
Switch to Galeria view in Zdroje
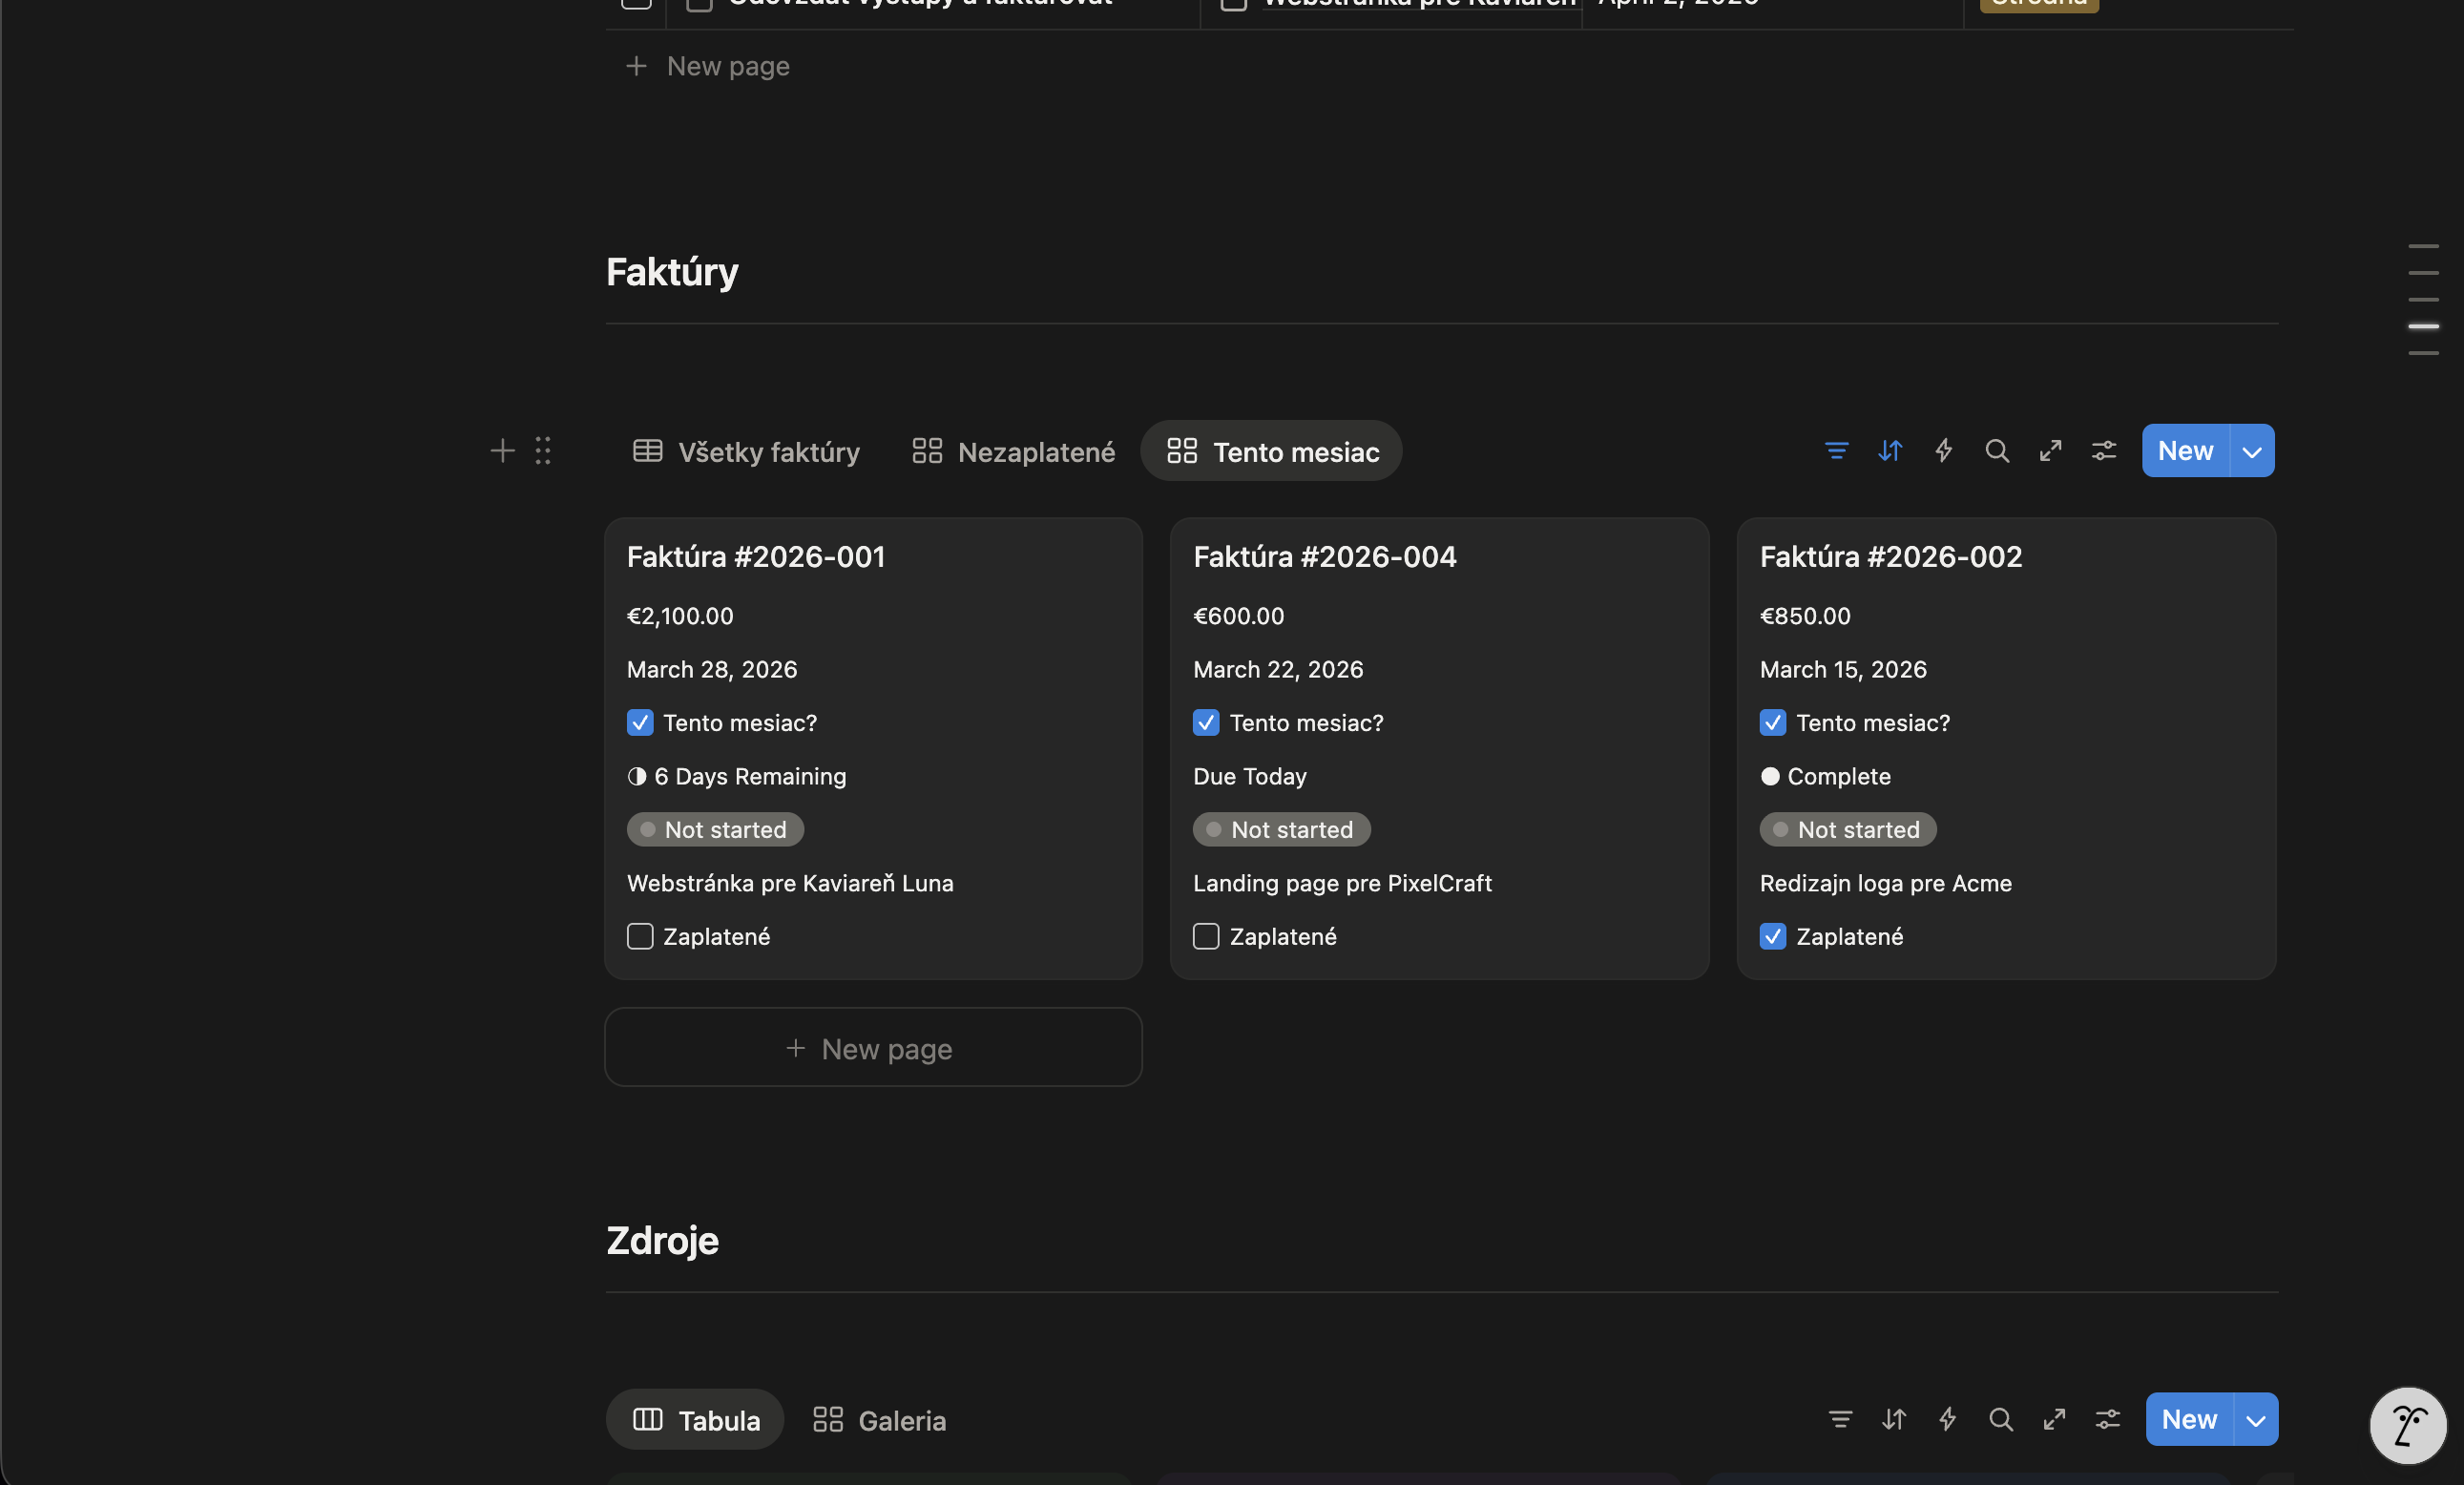point(879,1420)
